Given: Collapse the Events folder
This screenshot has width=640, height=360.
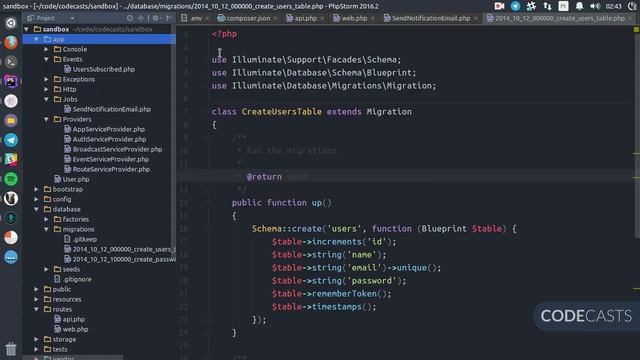Looking at the screenshot, I should 47,59.
